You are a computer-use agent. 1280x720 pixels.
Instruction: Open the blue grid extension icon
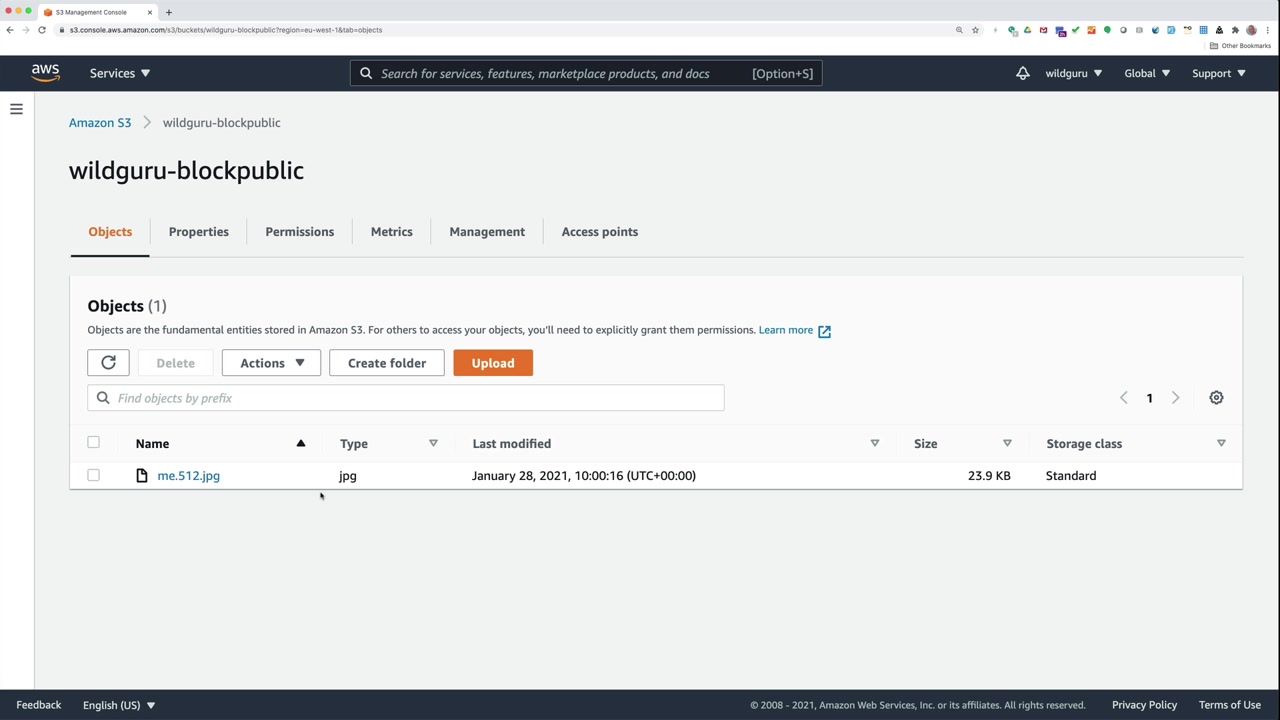coord(1203,30)
